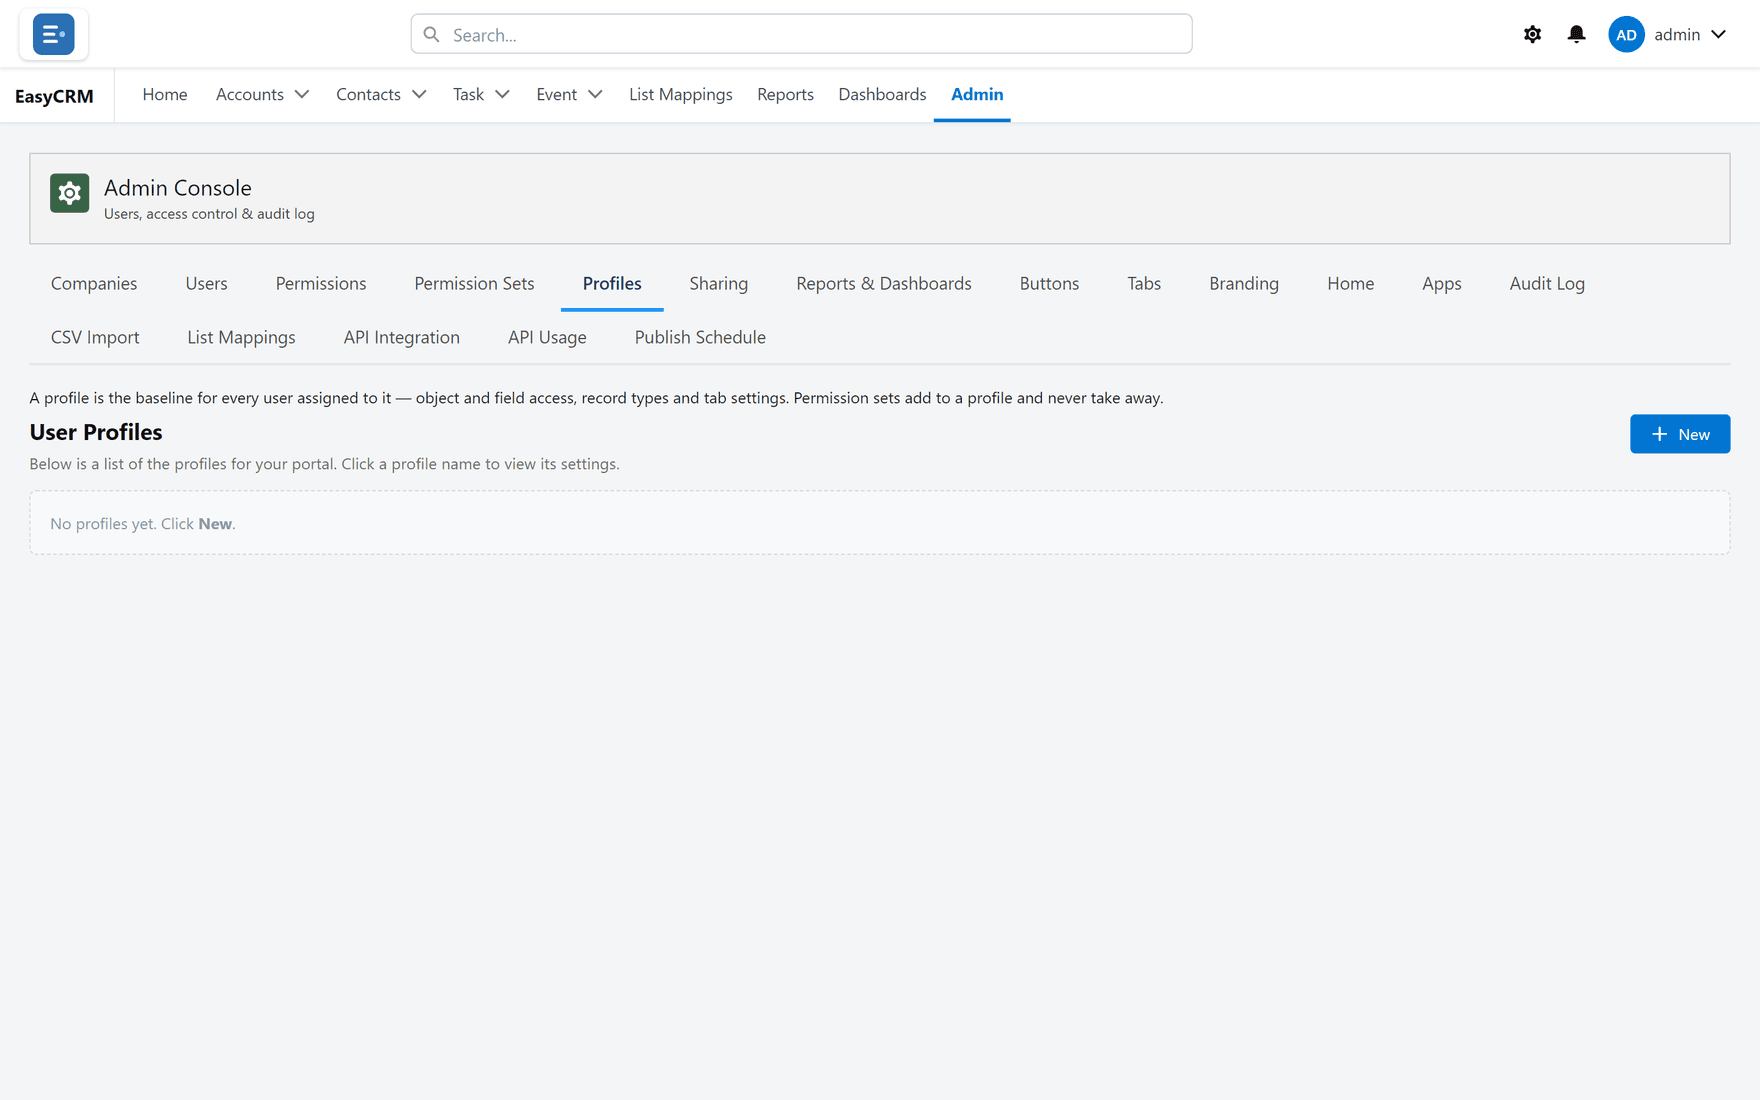Open the Publish Schedule tab
The image size is (1760, 1100).
700,338
